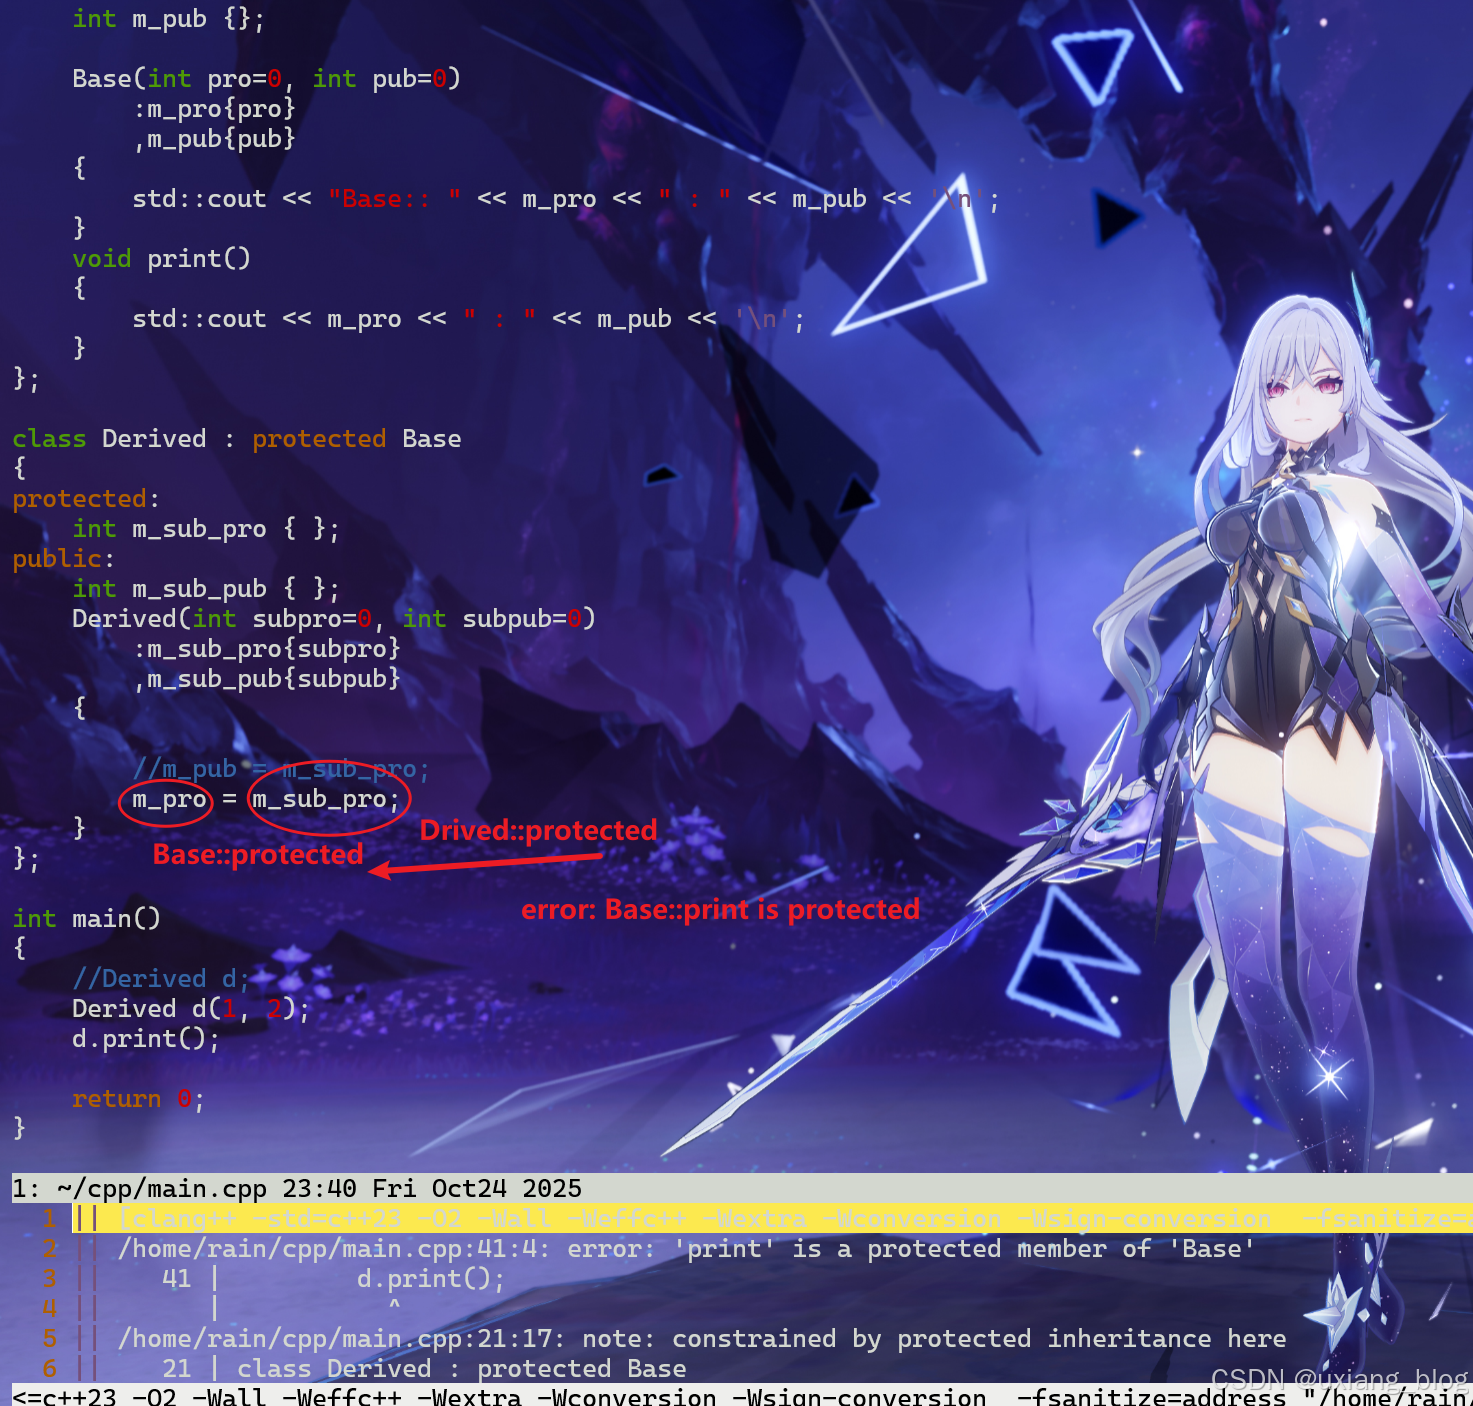Click the 'int m_sub_pro { };' line
Image resolution: width=1473 pixels, height=1406 pixels.
click(x=206, y=529)
